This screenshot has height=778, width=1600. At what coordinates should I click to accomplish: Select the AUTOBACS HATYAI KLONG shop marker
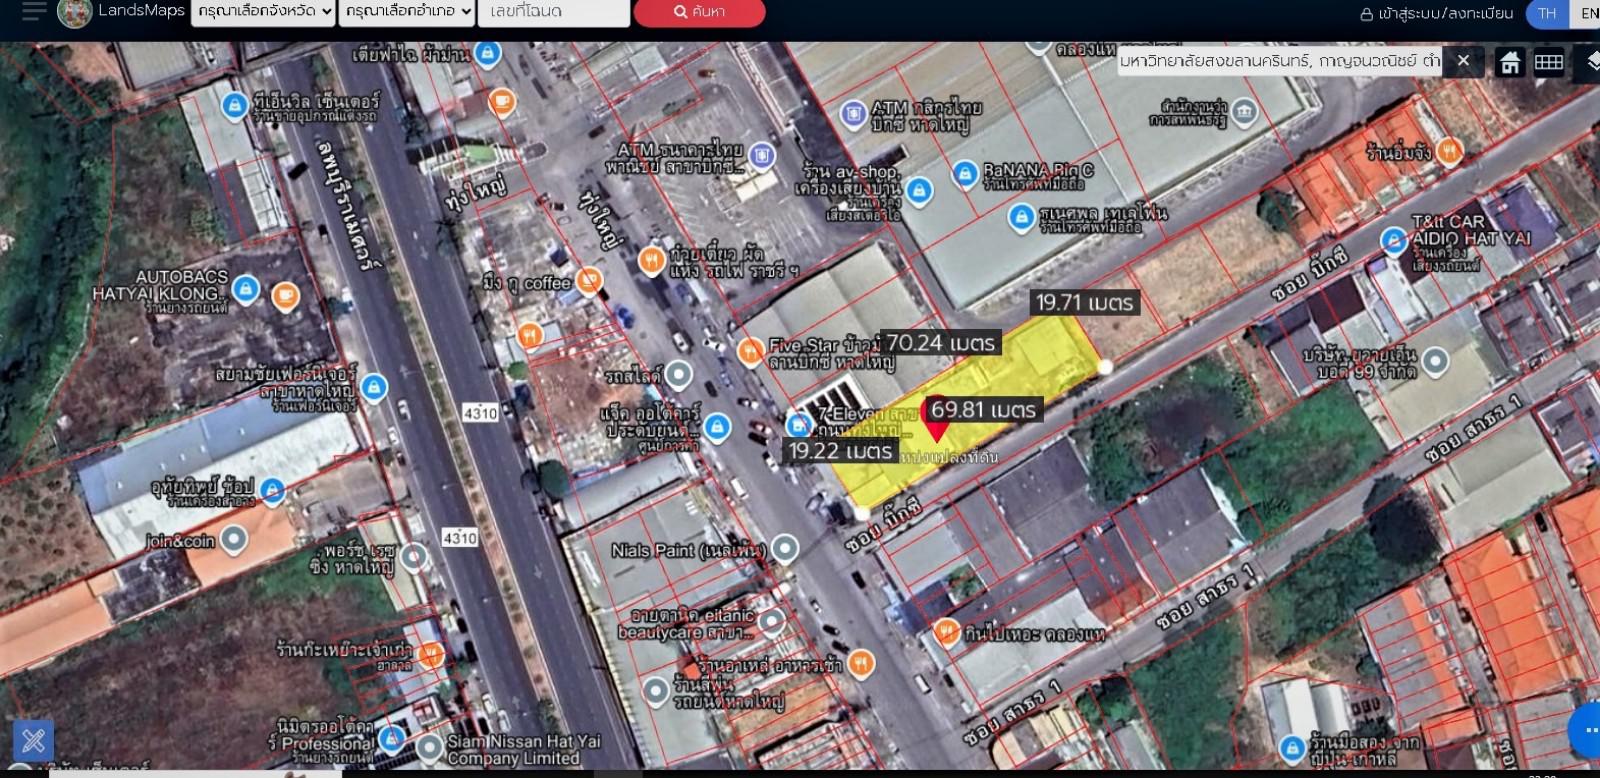coord(245,290)
